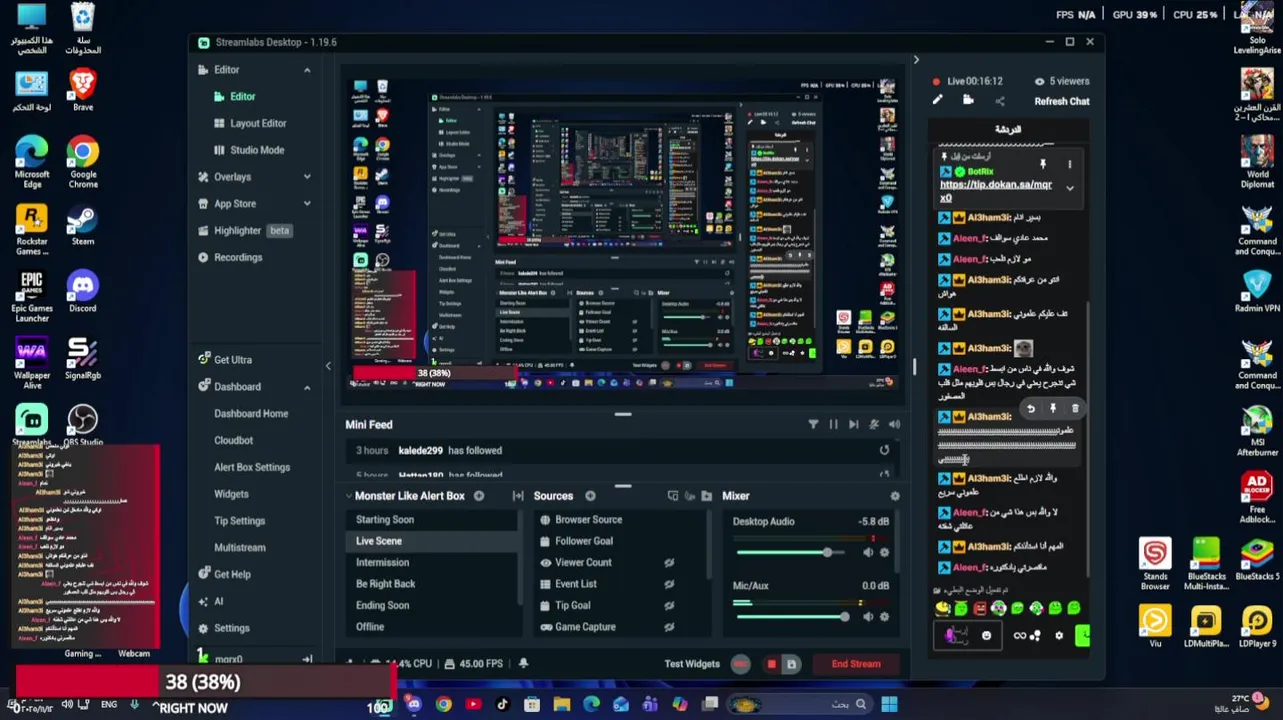This screenshot has width=1283, height=720.
Task: Open the Monster Like Alert Box collection dropdown
Action: click(406, 496)
